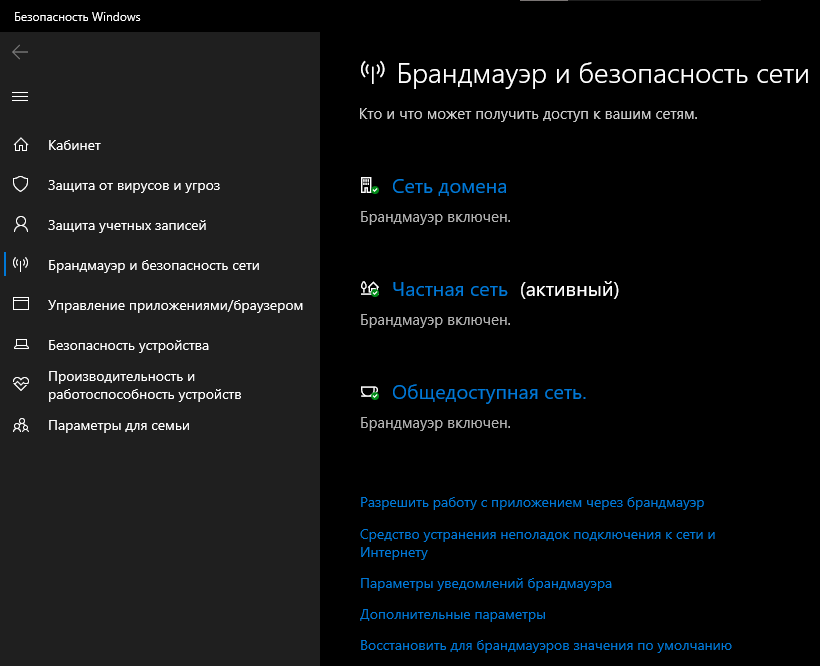Click Брандмауэр включен under Сеть домена
820x666 pixels.
pyautogui.click(x=435, y=217)
